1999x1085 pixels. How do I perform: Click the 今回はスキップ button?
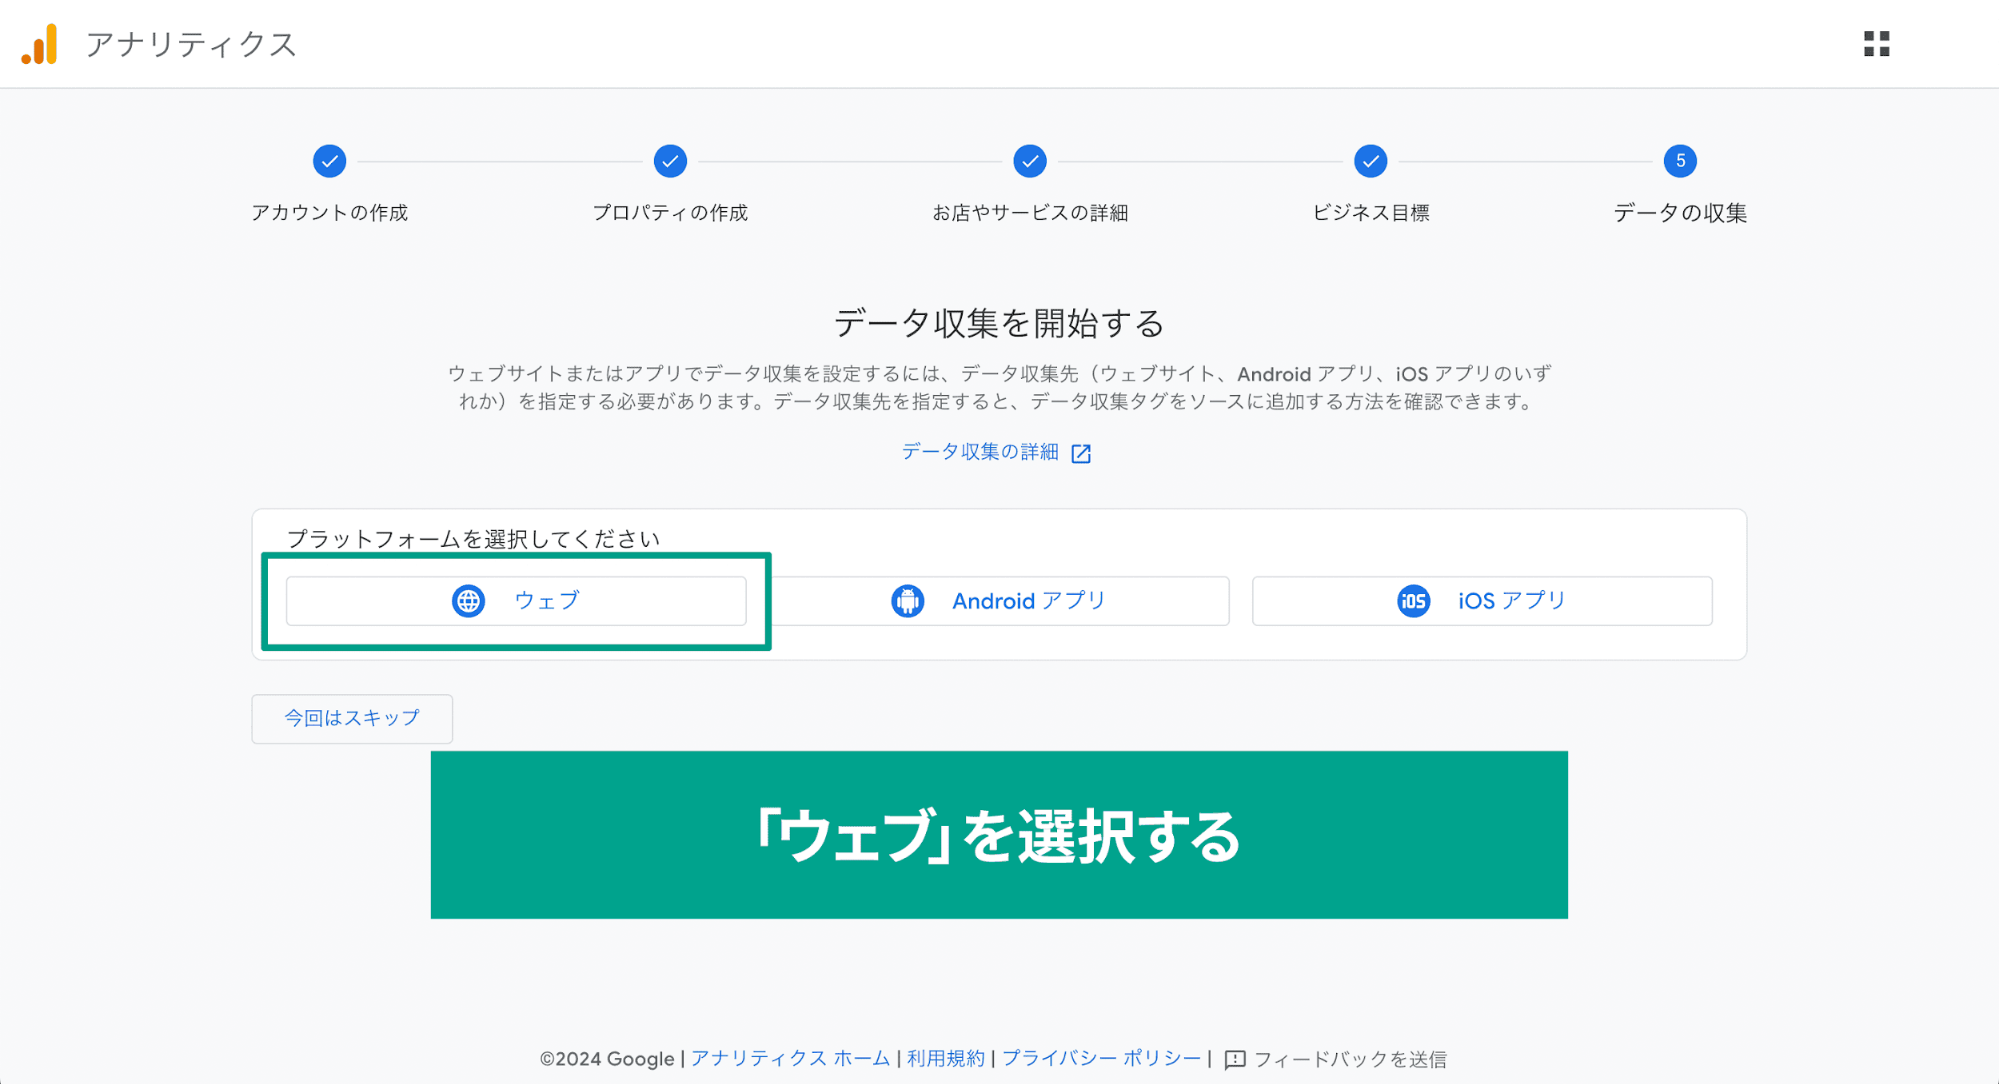pyautogui.click(x=352, y=719)
